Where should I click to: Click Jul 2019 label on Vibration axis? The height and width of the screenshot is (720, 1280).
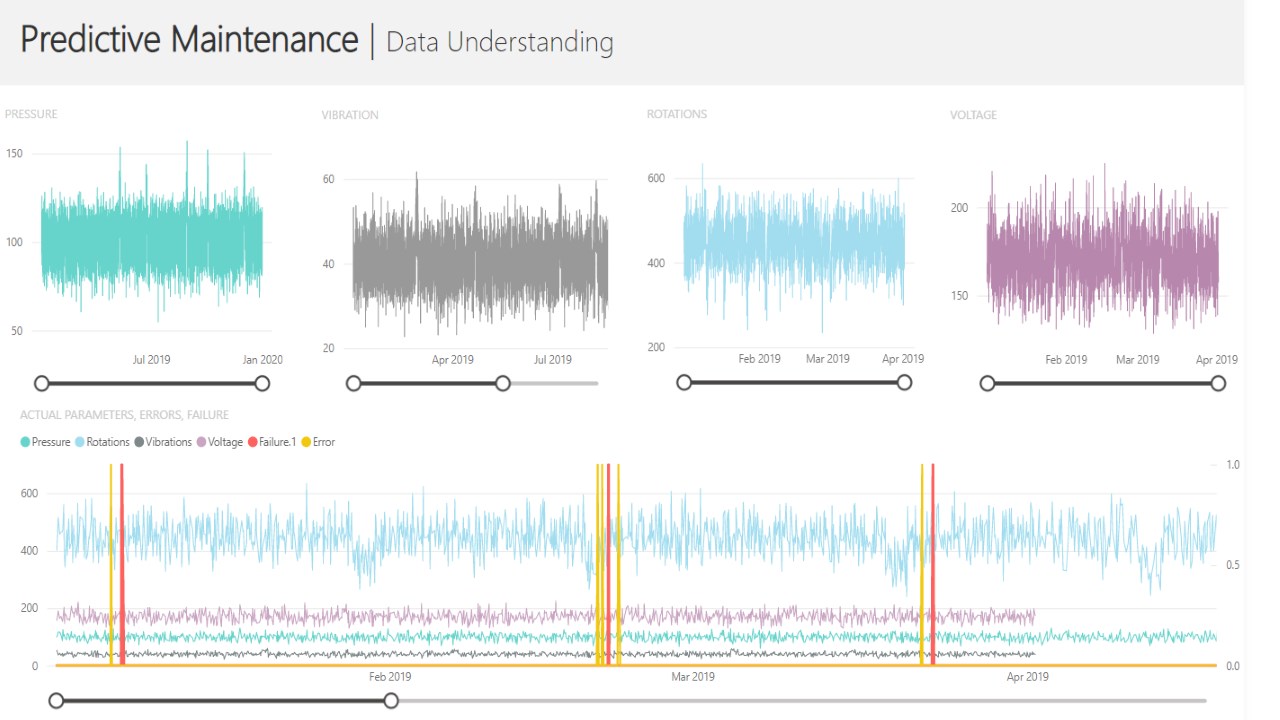click(x=553, y=360)
